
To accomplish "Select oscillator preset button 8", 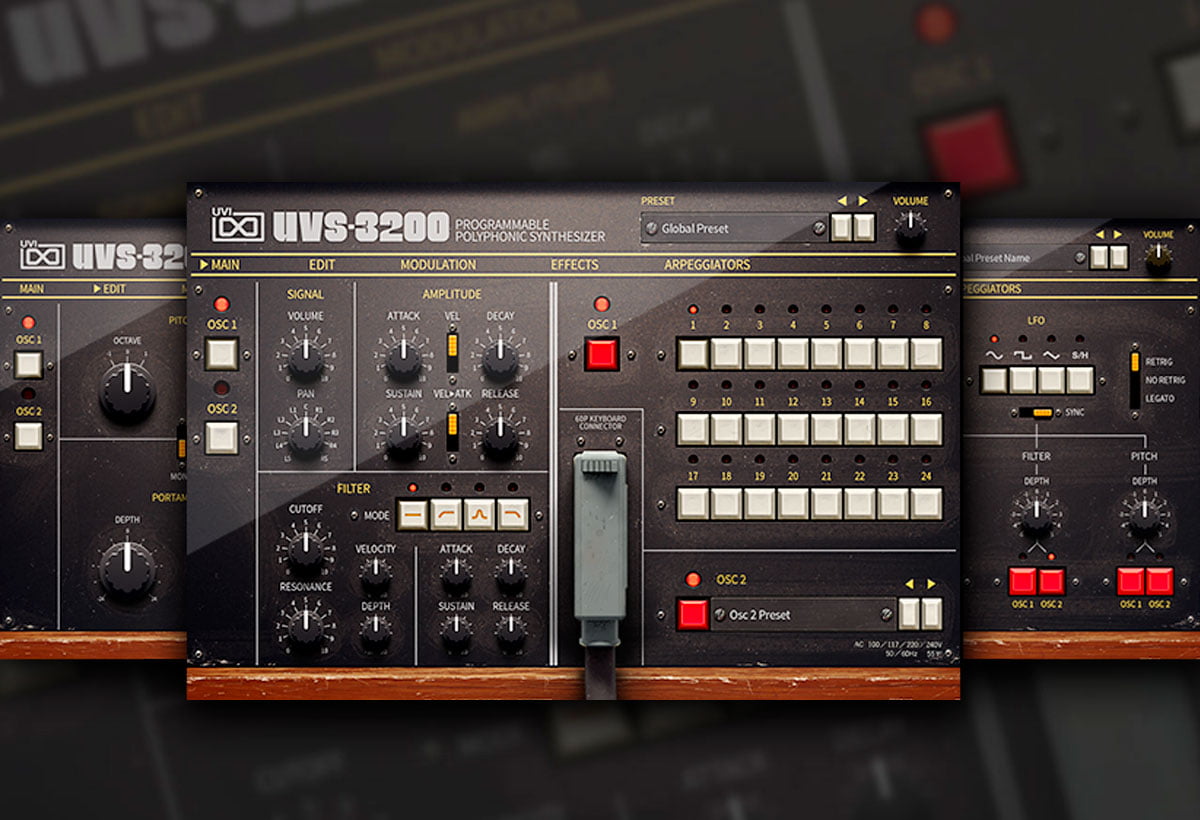I will point(927,353).
